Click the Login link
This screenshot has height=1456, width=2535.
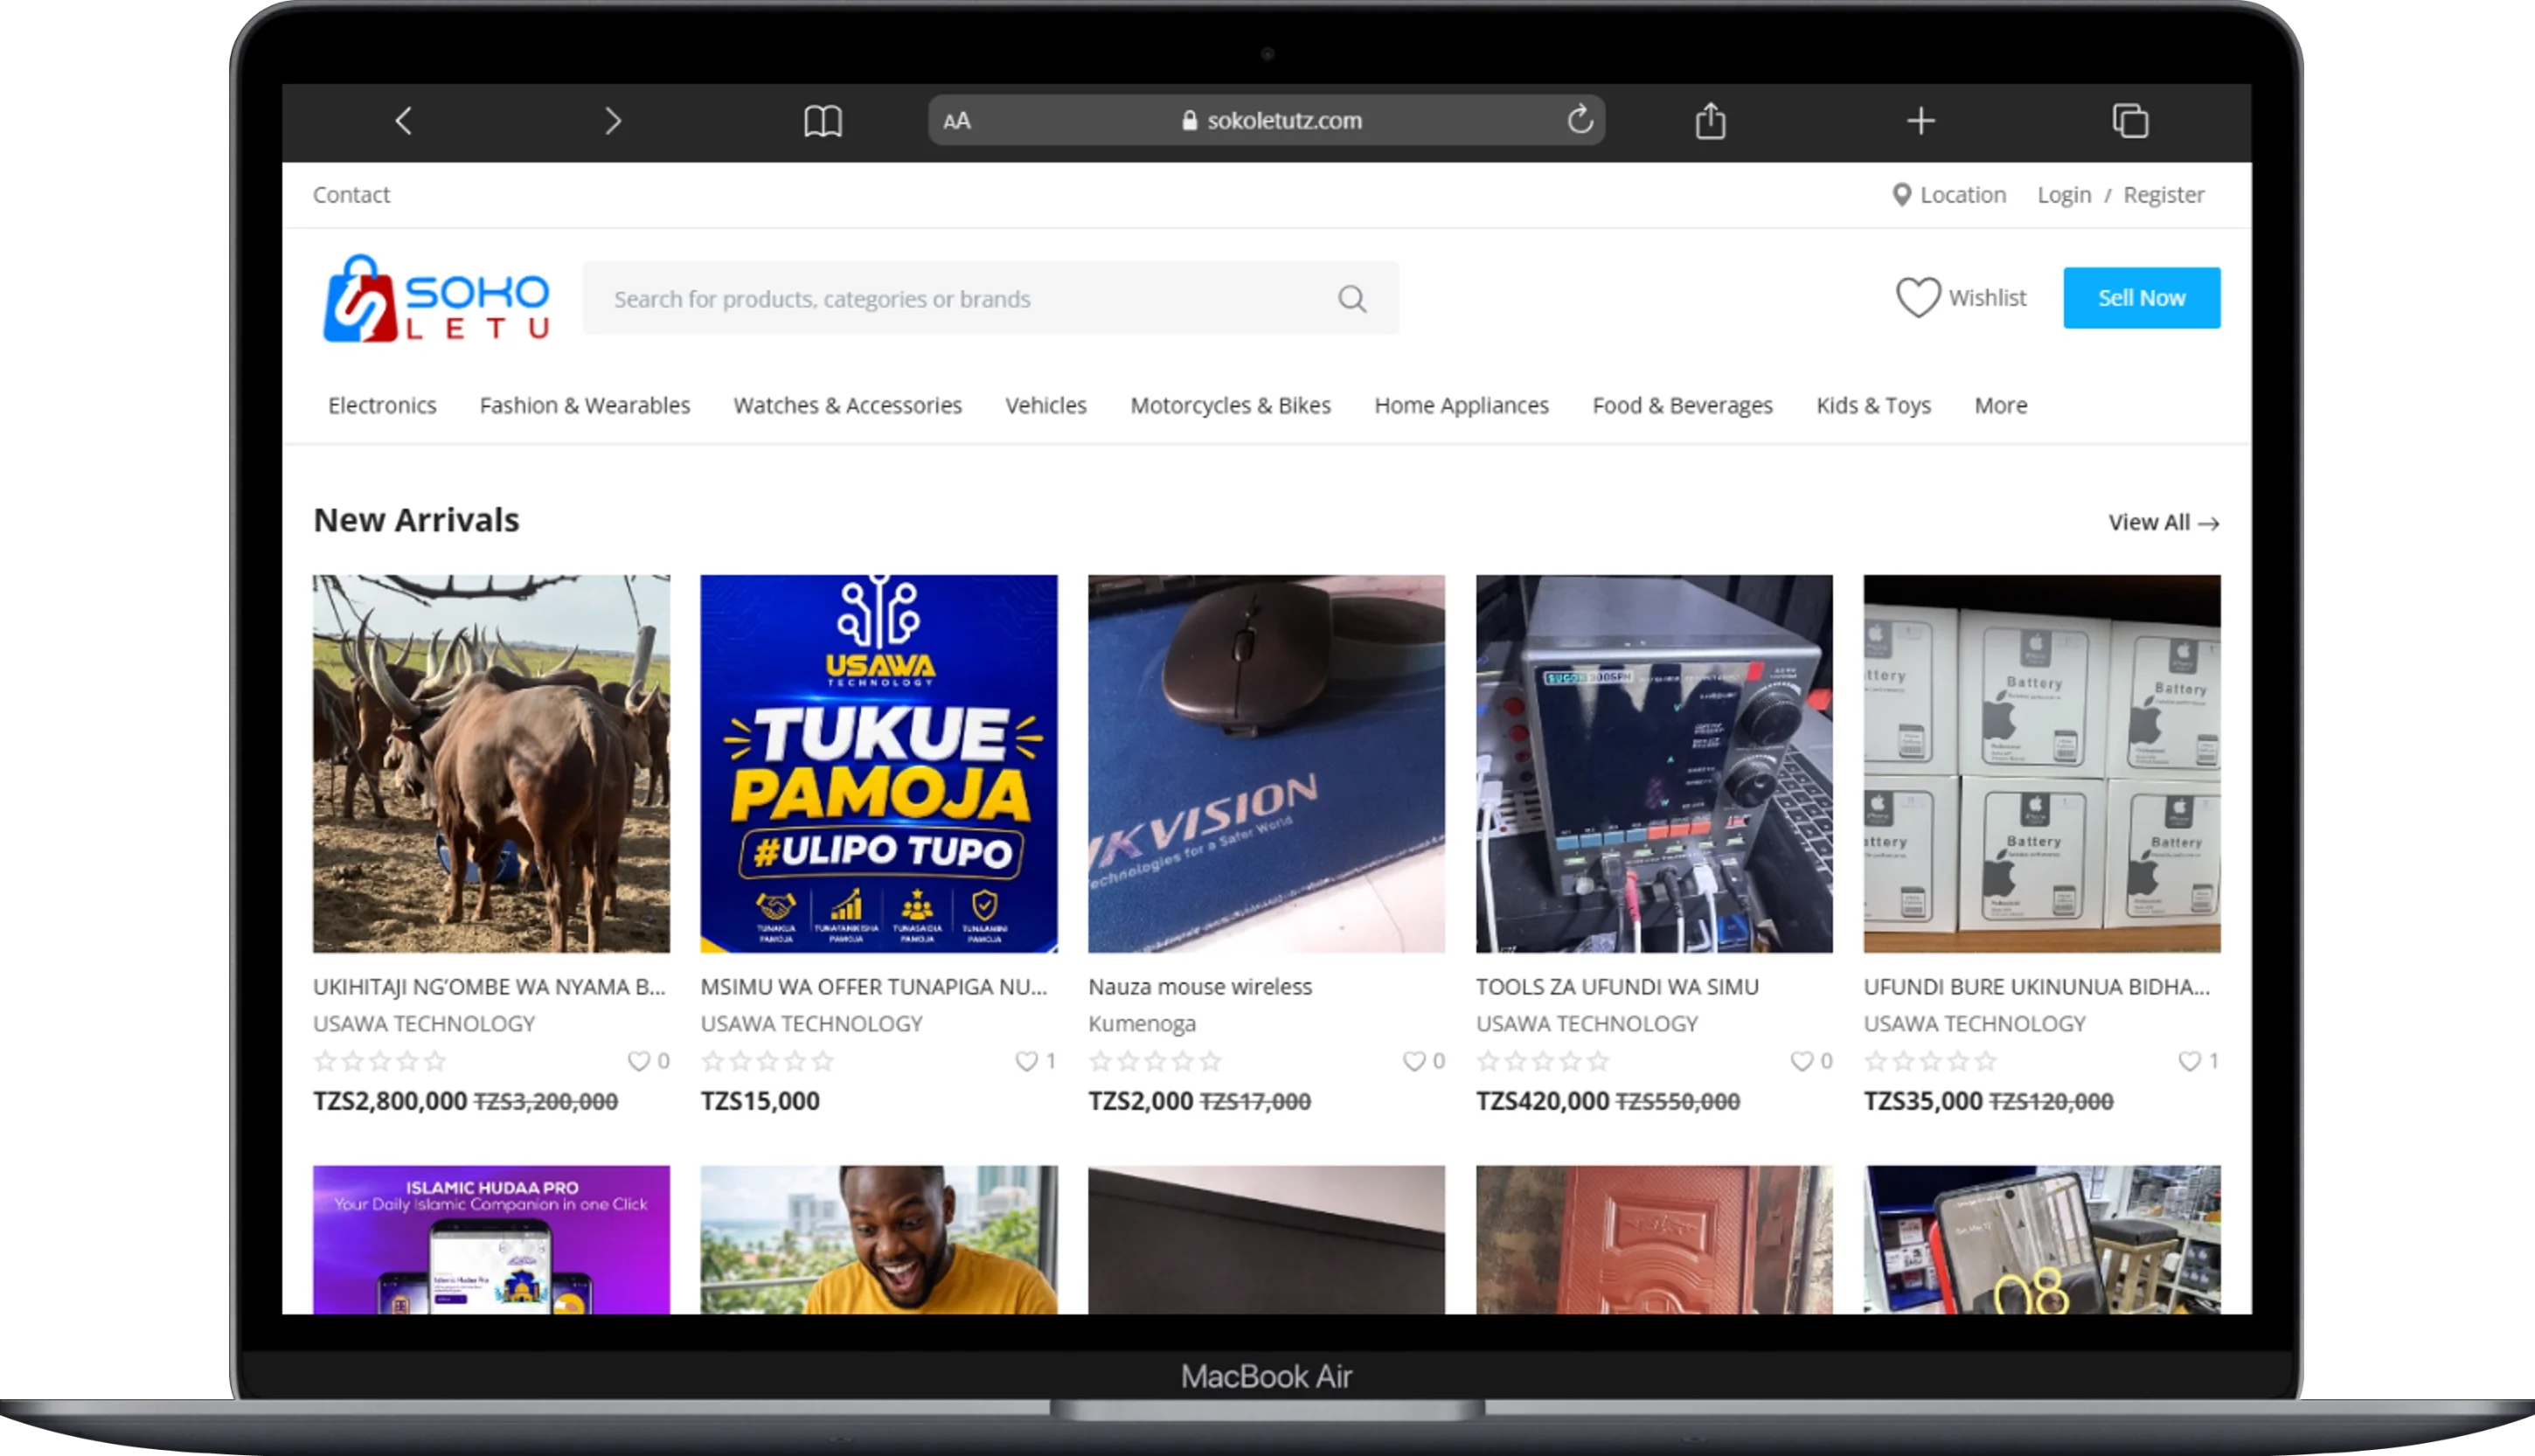2064,194
